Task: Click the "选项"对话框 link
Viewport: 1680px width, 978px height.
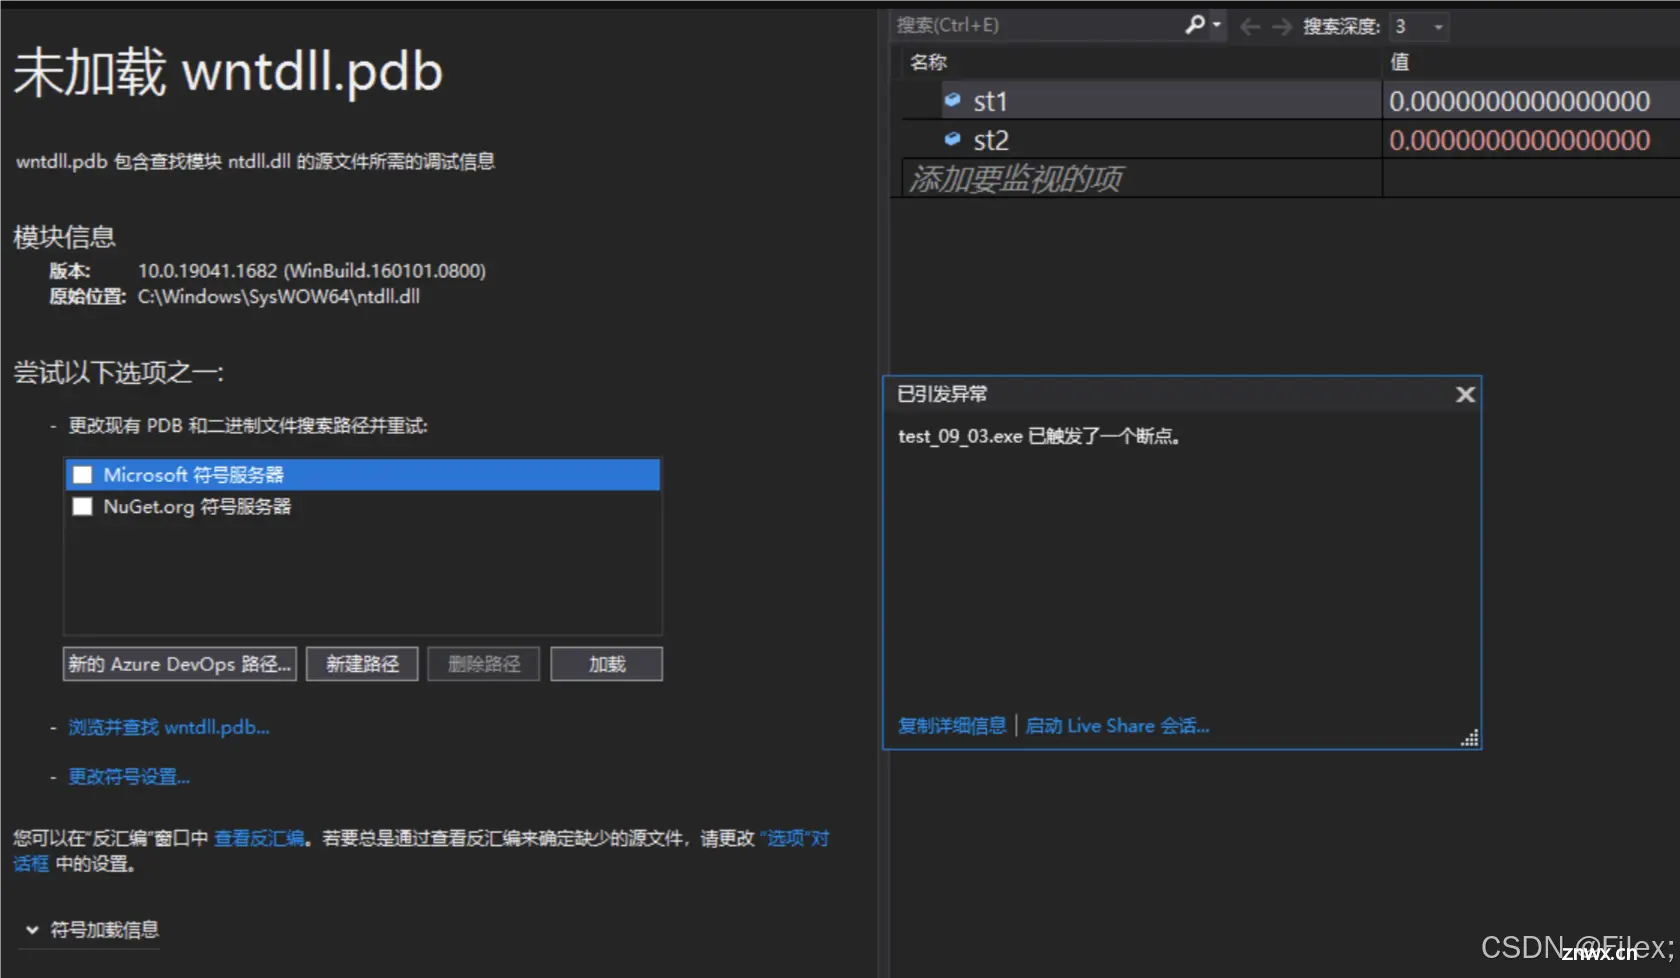Action: tap(795, 838)
